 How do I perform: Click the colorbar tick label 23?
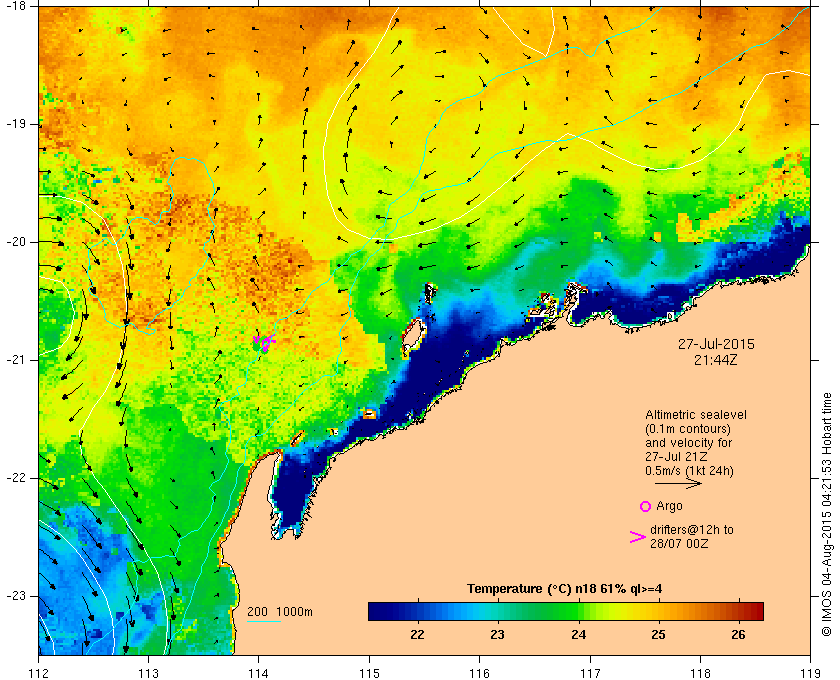[498, 634]
